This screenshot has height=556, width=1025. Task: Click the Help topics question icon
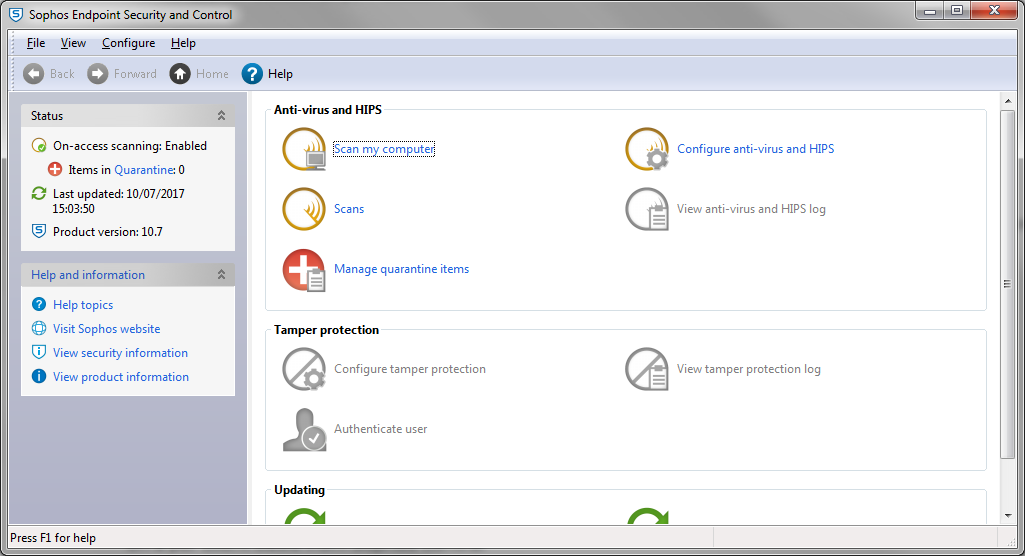(x=39, y=304)
